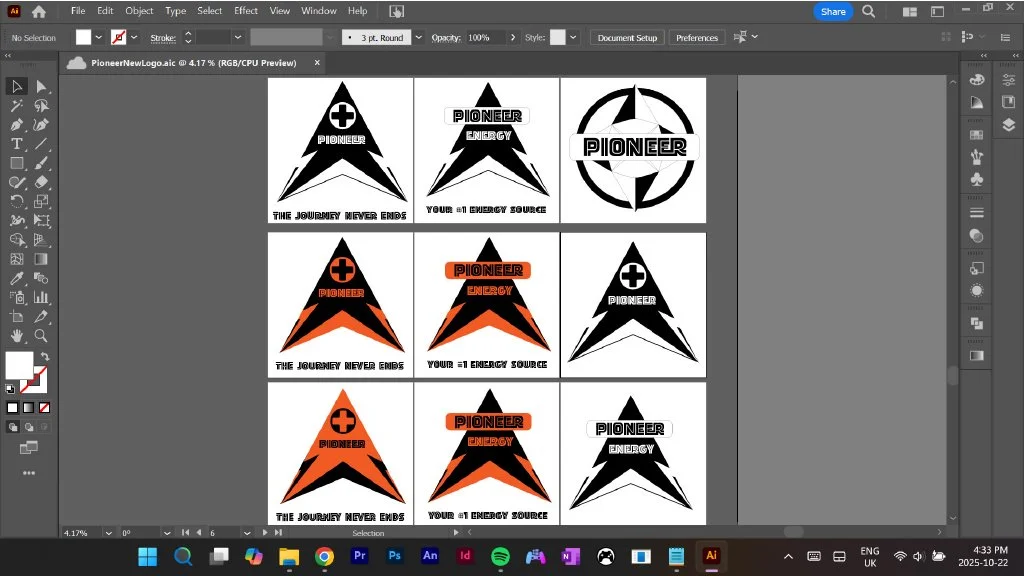The width and height of the screenshot is (1024, 576).
Task: Select the Gradient tool
Action: click(41, 259)
